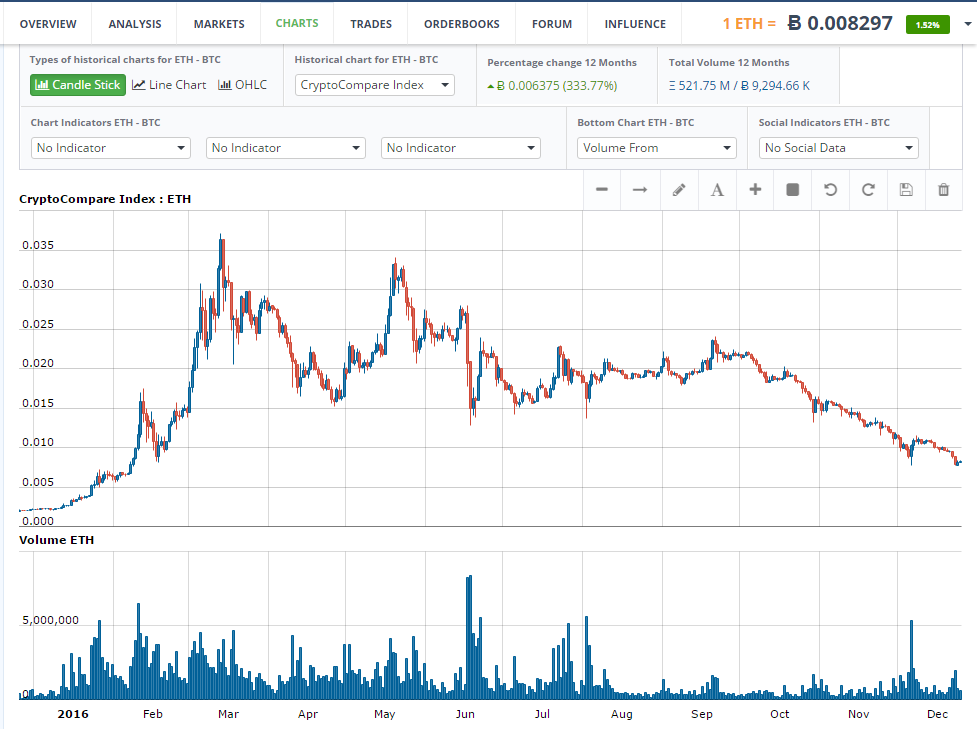This screenshot has width=977, height=729.
Task: Select the horizontal line drawing tool
Action: click(602, 190)
